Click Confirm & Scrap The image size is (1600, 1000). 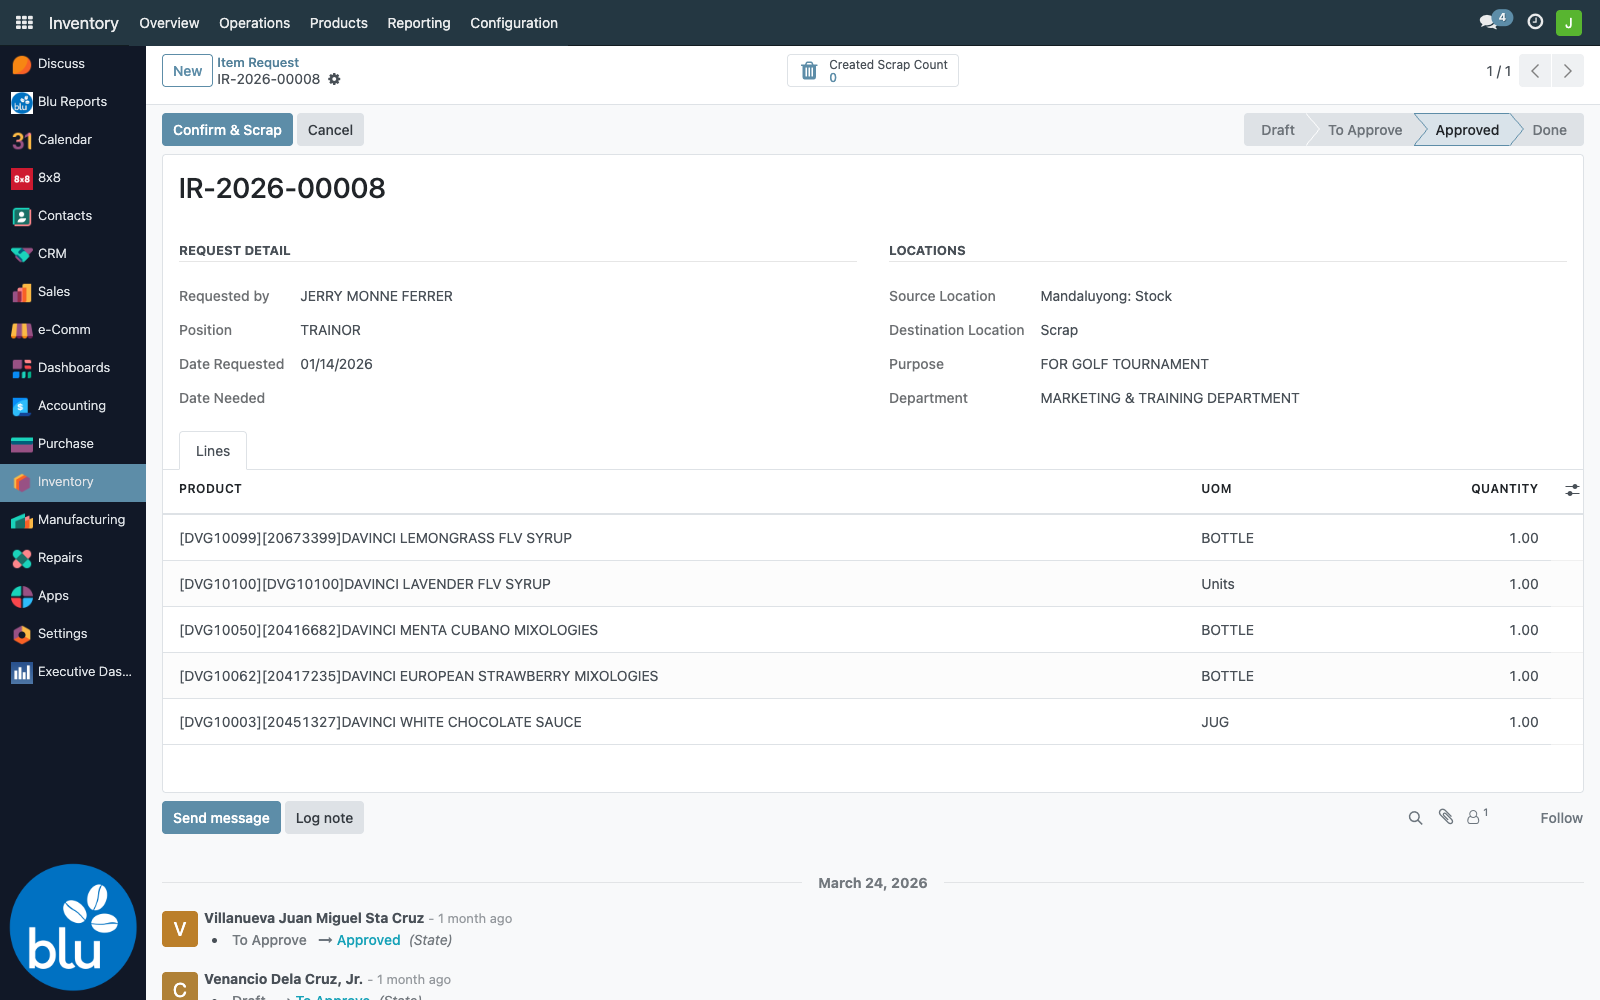pos(227,130)
